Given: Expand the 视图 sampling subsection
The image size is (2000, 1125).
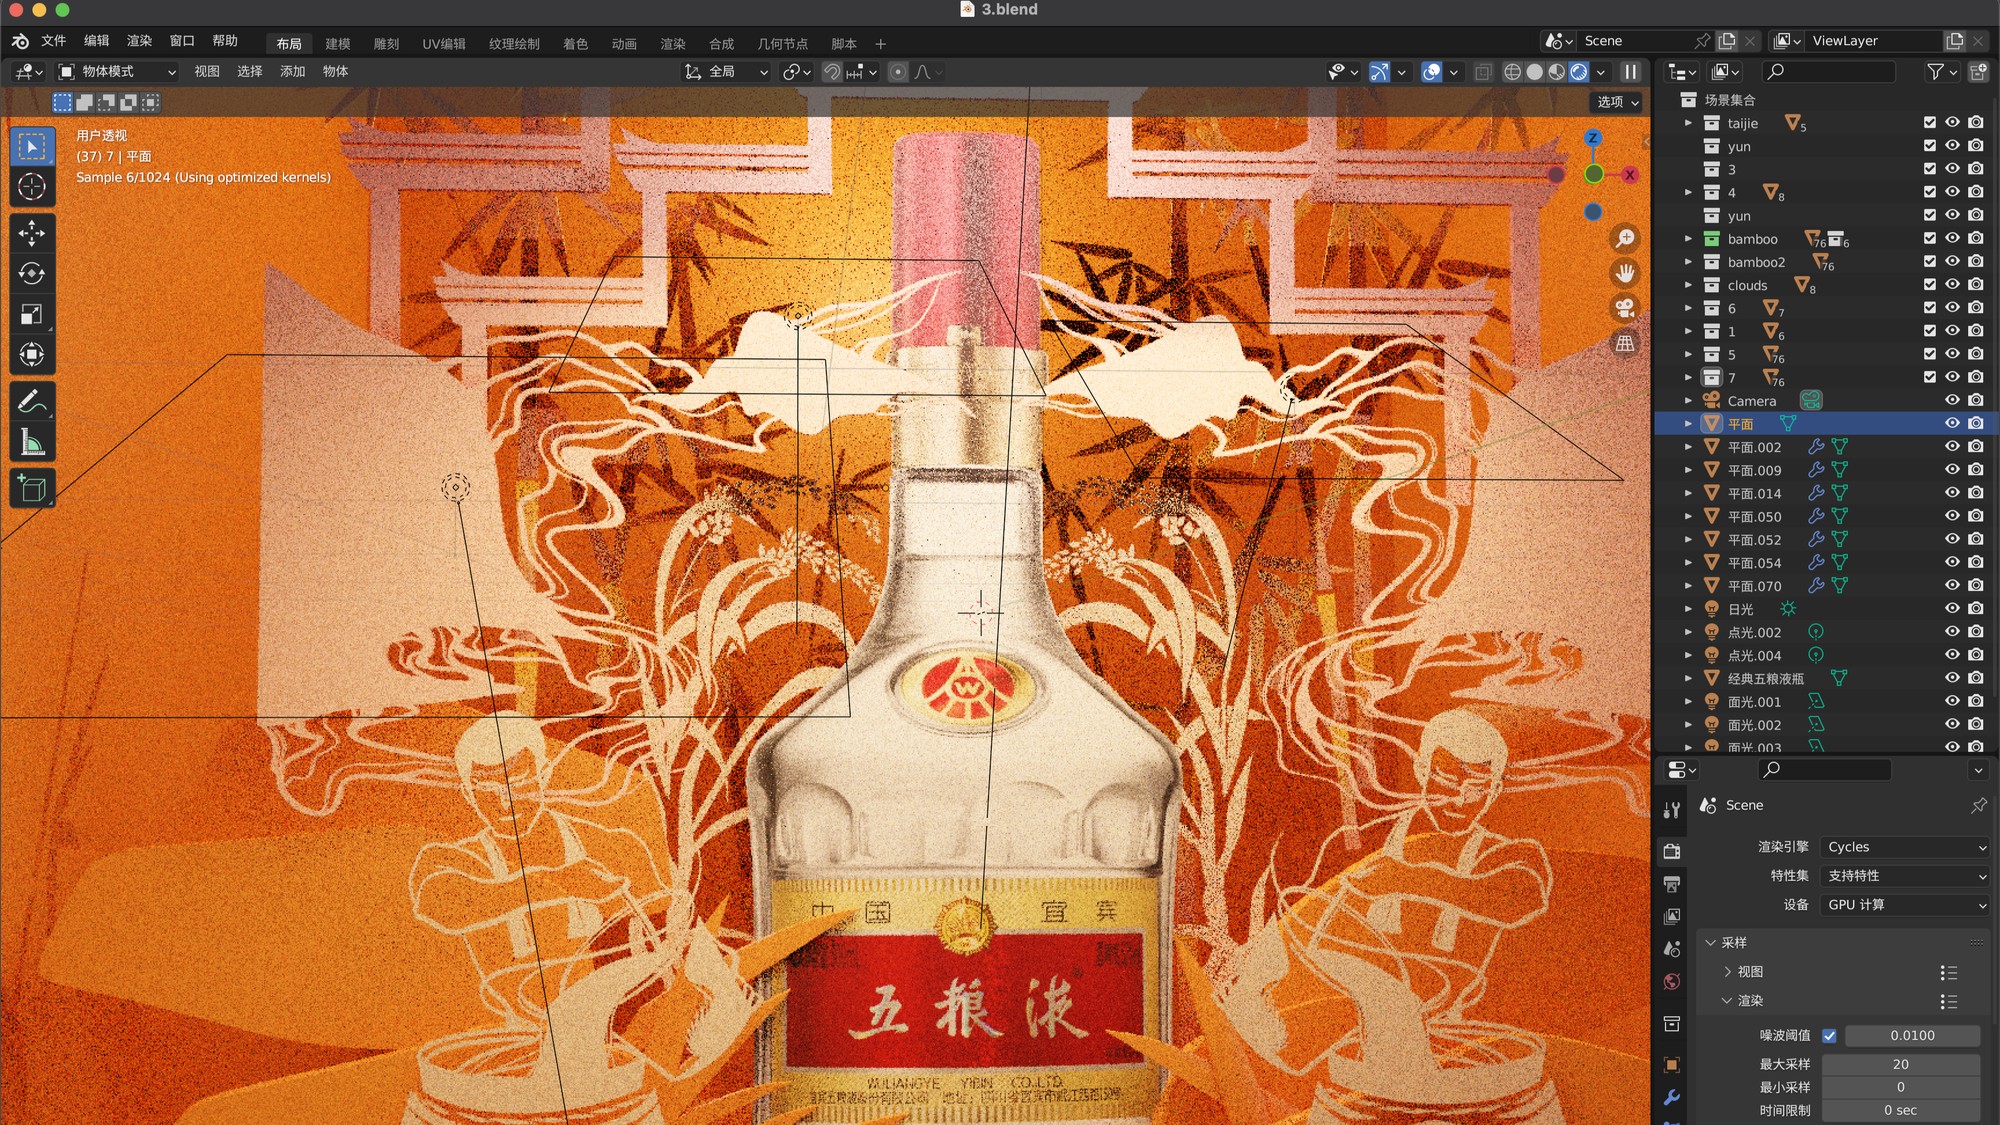Looking at the screenshot, I should pyautogui.click(x=1728, y=972).
